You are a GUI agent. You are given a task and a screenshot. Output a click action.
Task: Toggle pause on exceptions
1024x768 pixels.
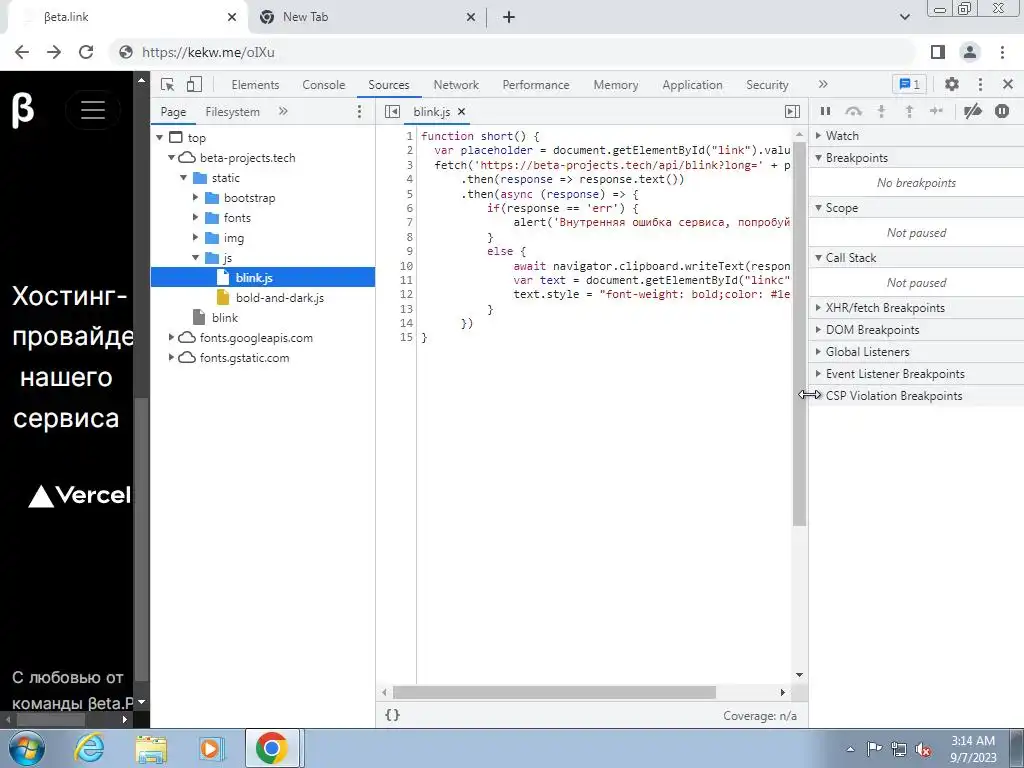pos(1002,112)
